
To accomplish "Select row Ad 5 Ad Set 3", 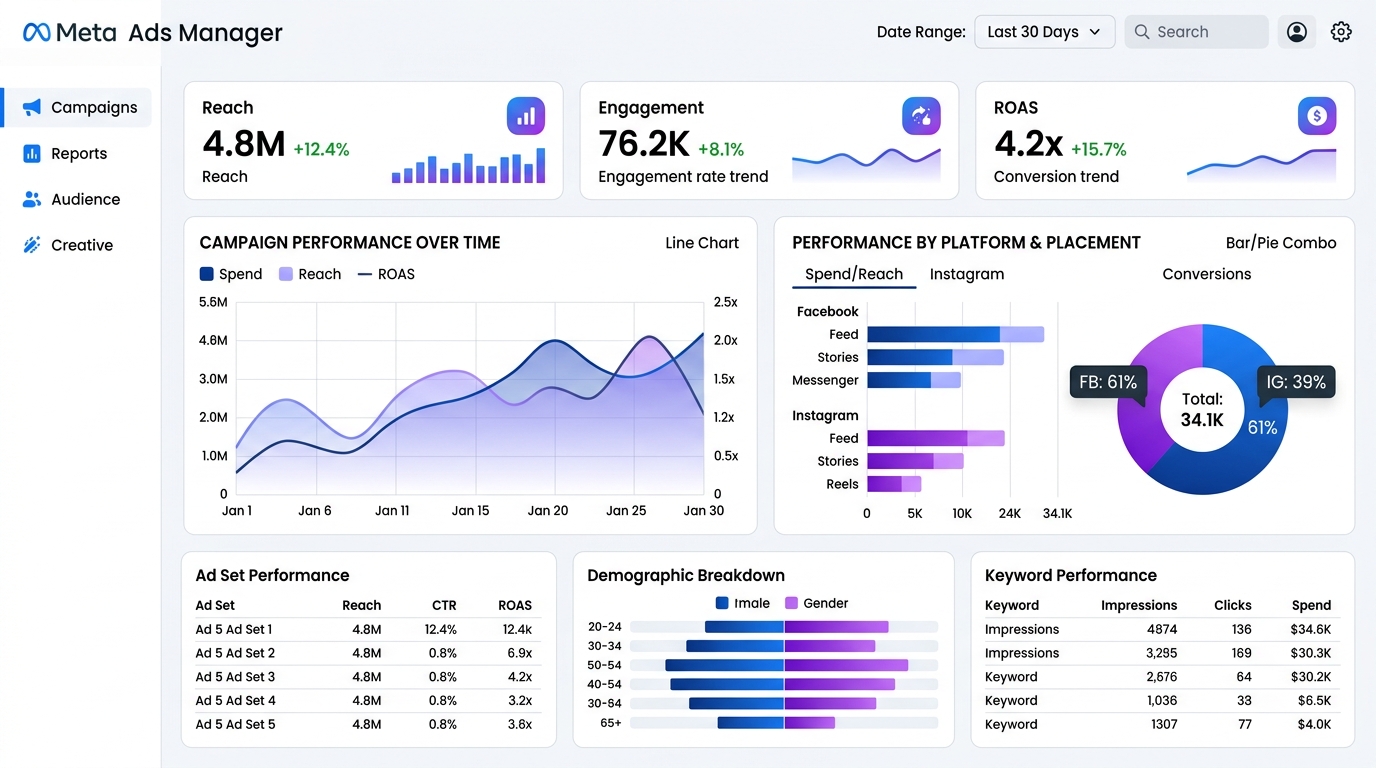I will tap(367, 677).
